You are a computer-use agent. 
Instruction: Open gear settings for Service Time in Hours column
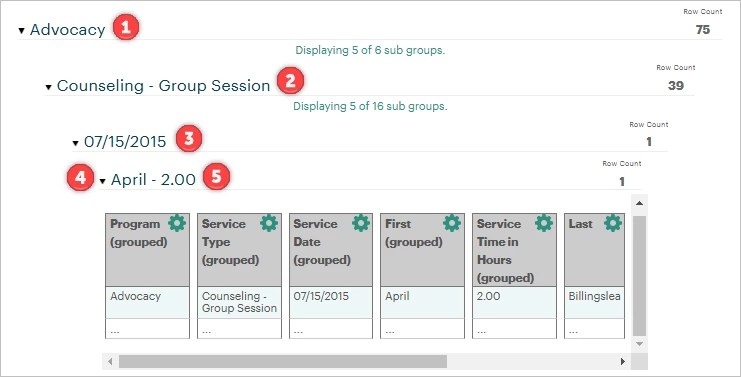(x=543, y=223)
